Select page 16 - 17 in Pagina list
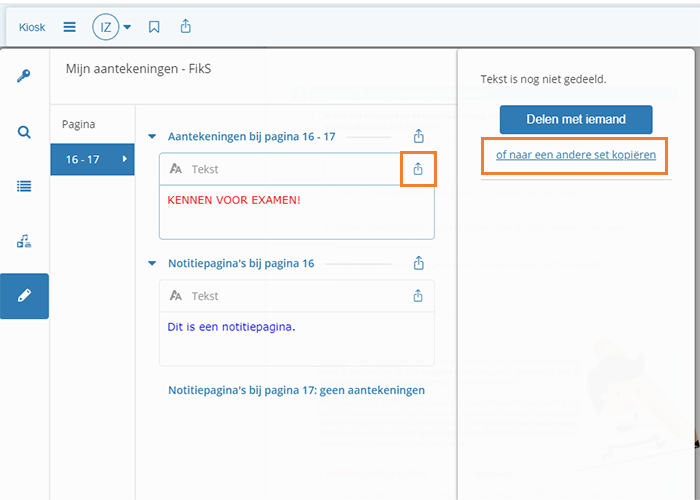 point(92,159)
